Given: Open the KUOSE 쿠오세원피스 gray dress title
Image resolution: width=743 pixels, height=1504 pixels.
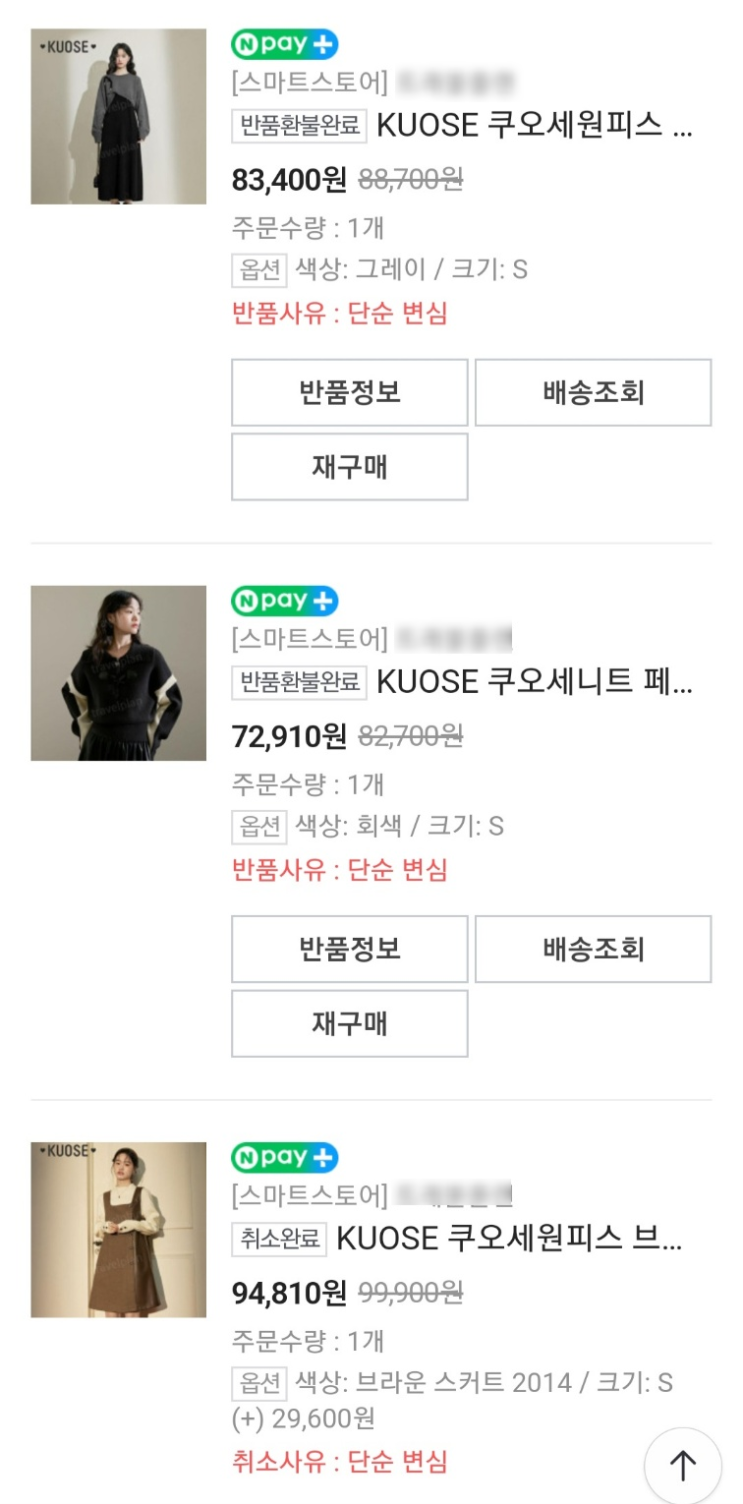Looking at the screenshot, I should point(534,125).
